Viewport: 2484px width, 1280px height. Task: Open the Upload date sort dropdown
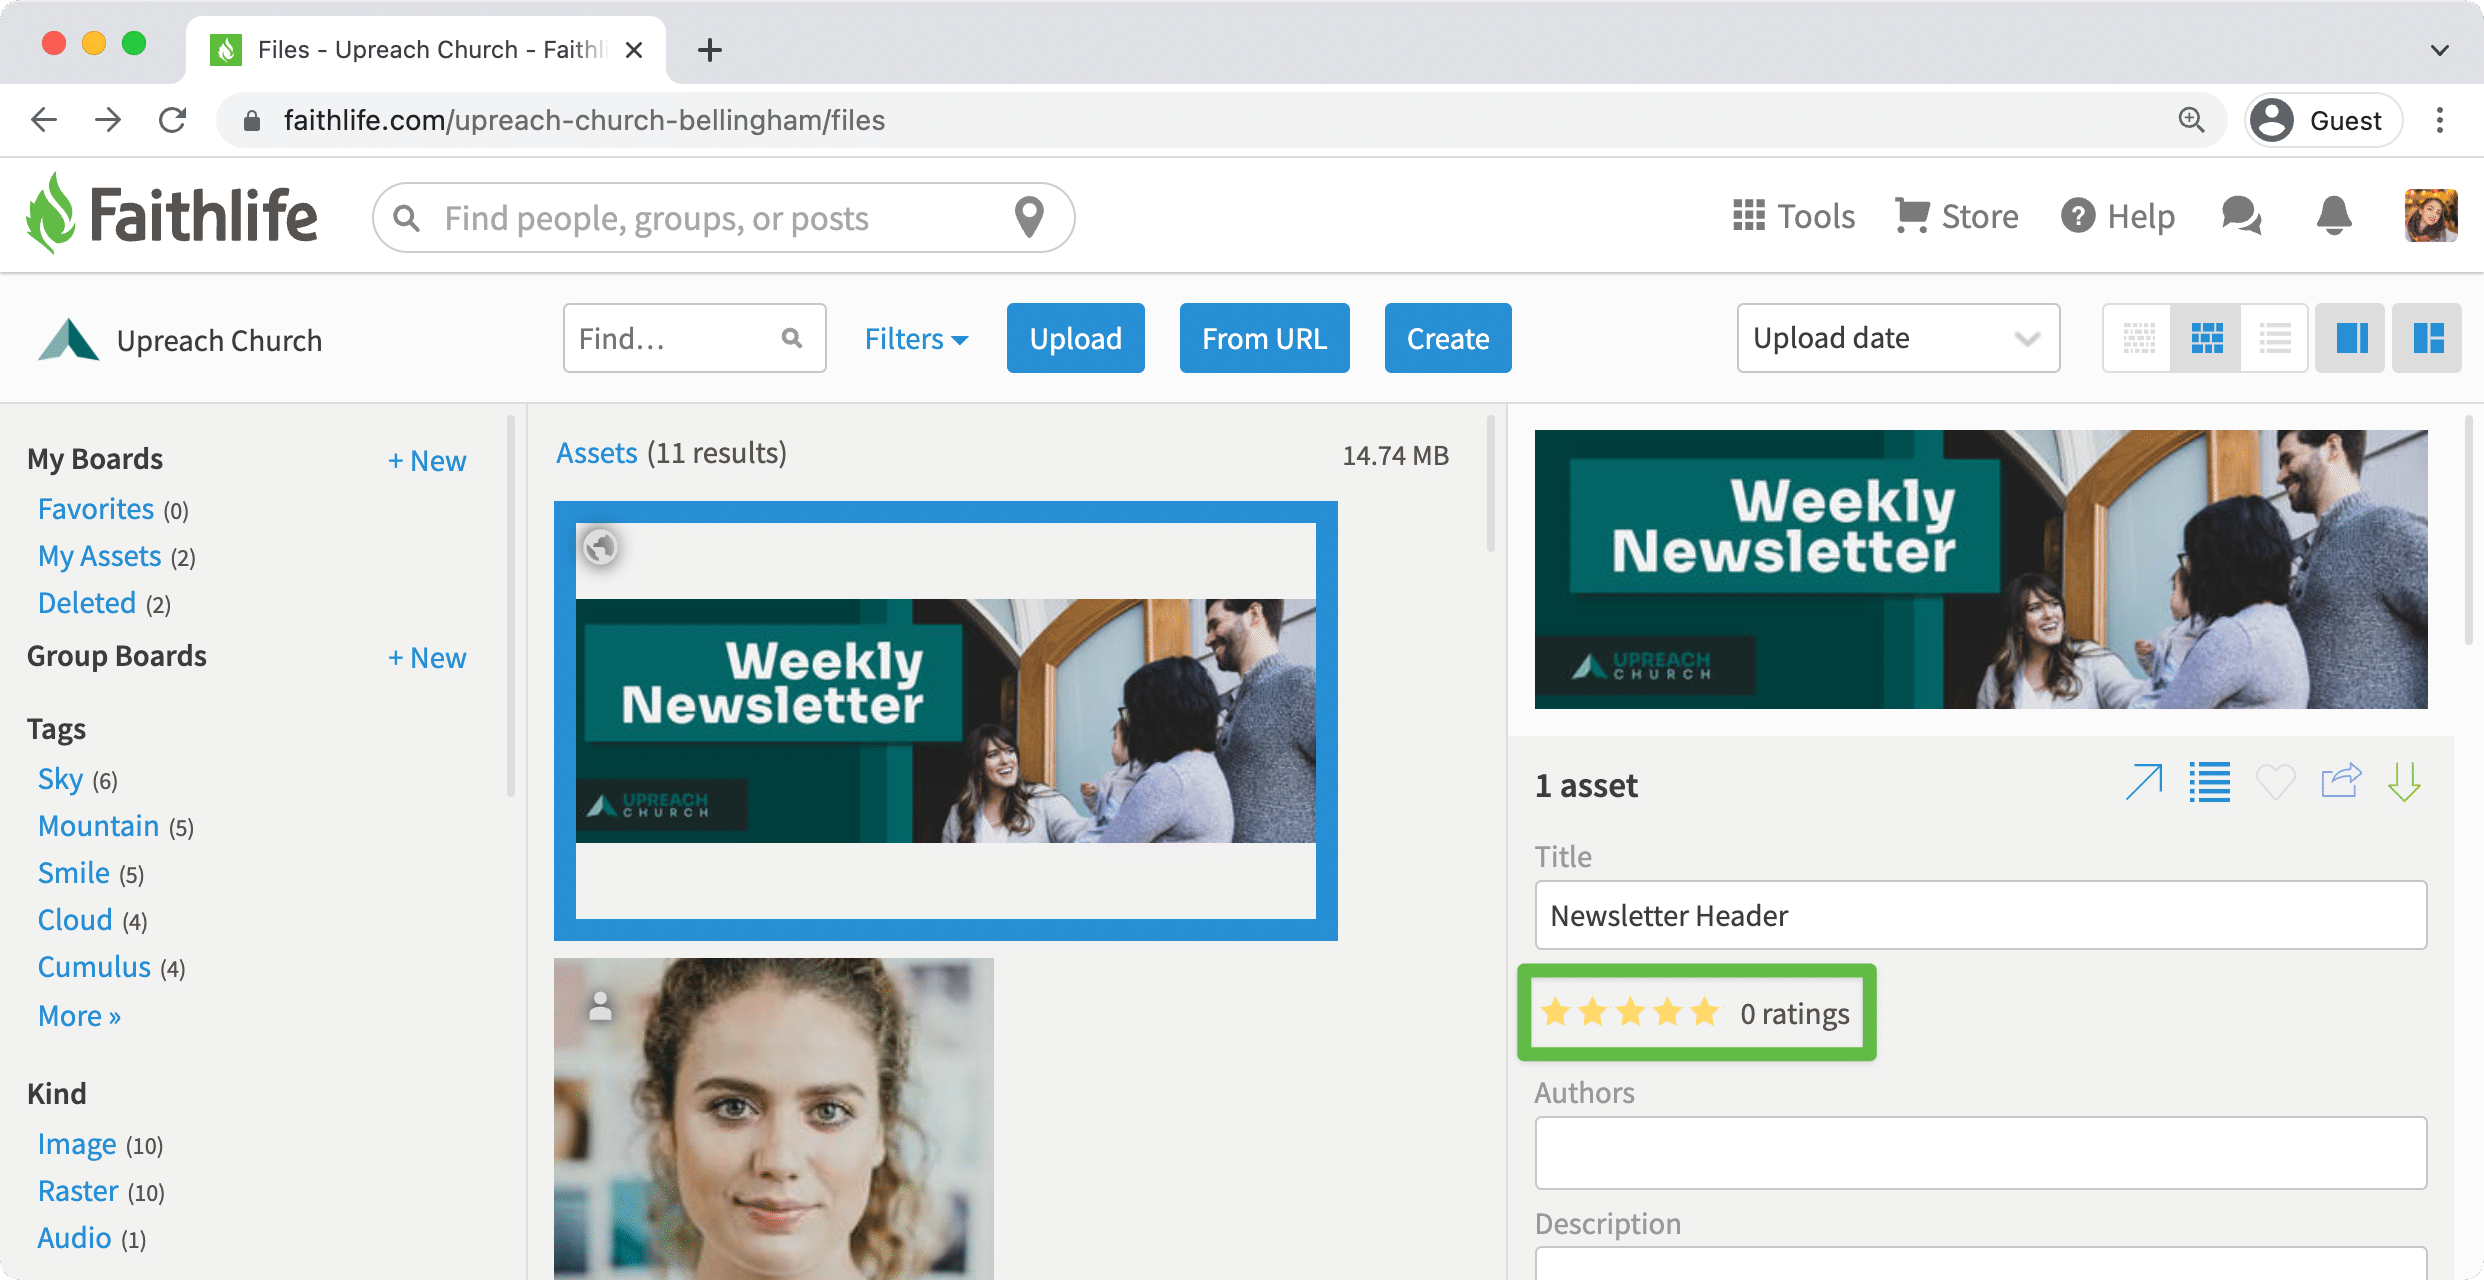[x=1898, y=338]
